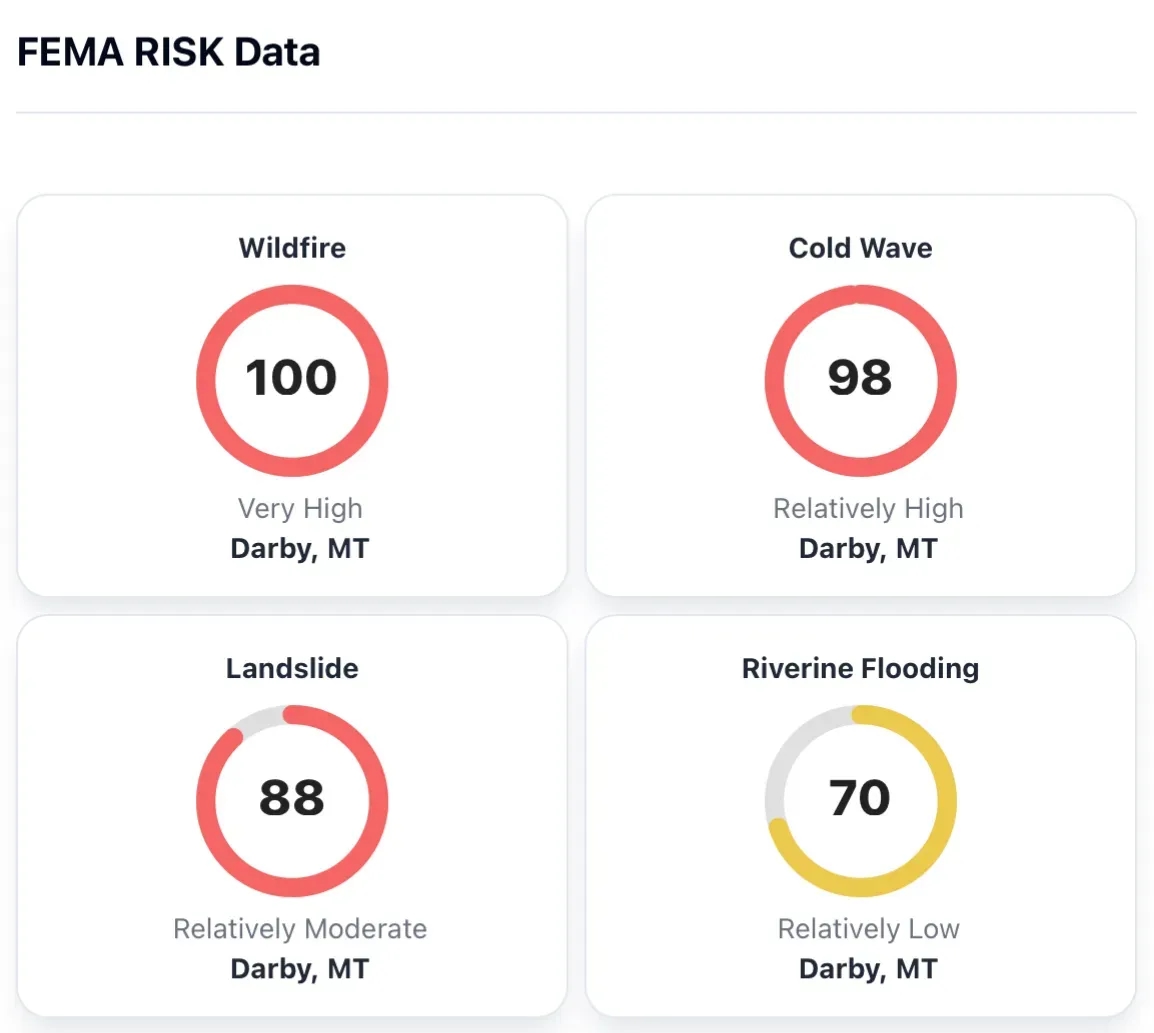This screenshot has width=1154, height=1033.
Task: Click the Wildfire score 100
Action: click(x=291, y=378)
